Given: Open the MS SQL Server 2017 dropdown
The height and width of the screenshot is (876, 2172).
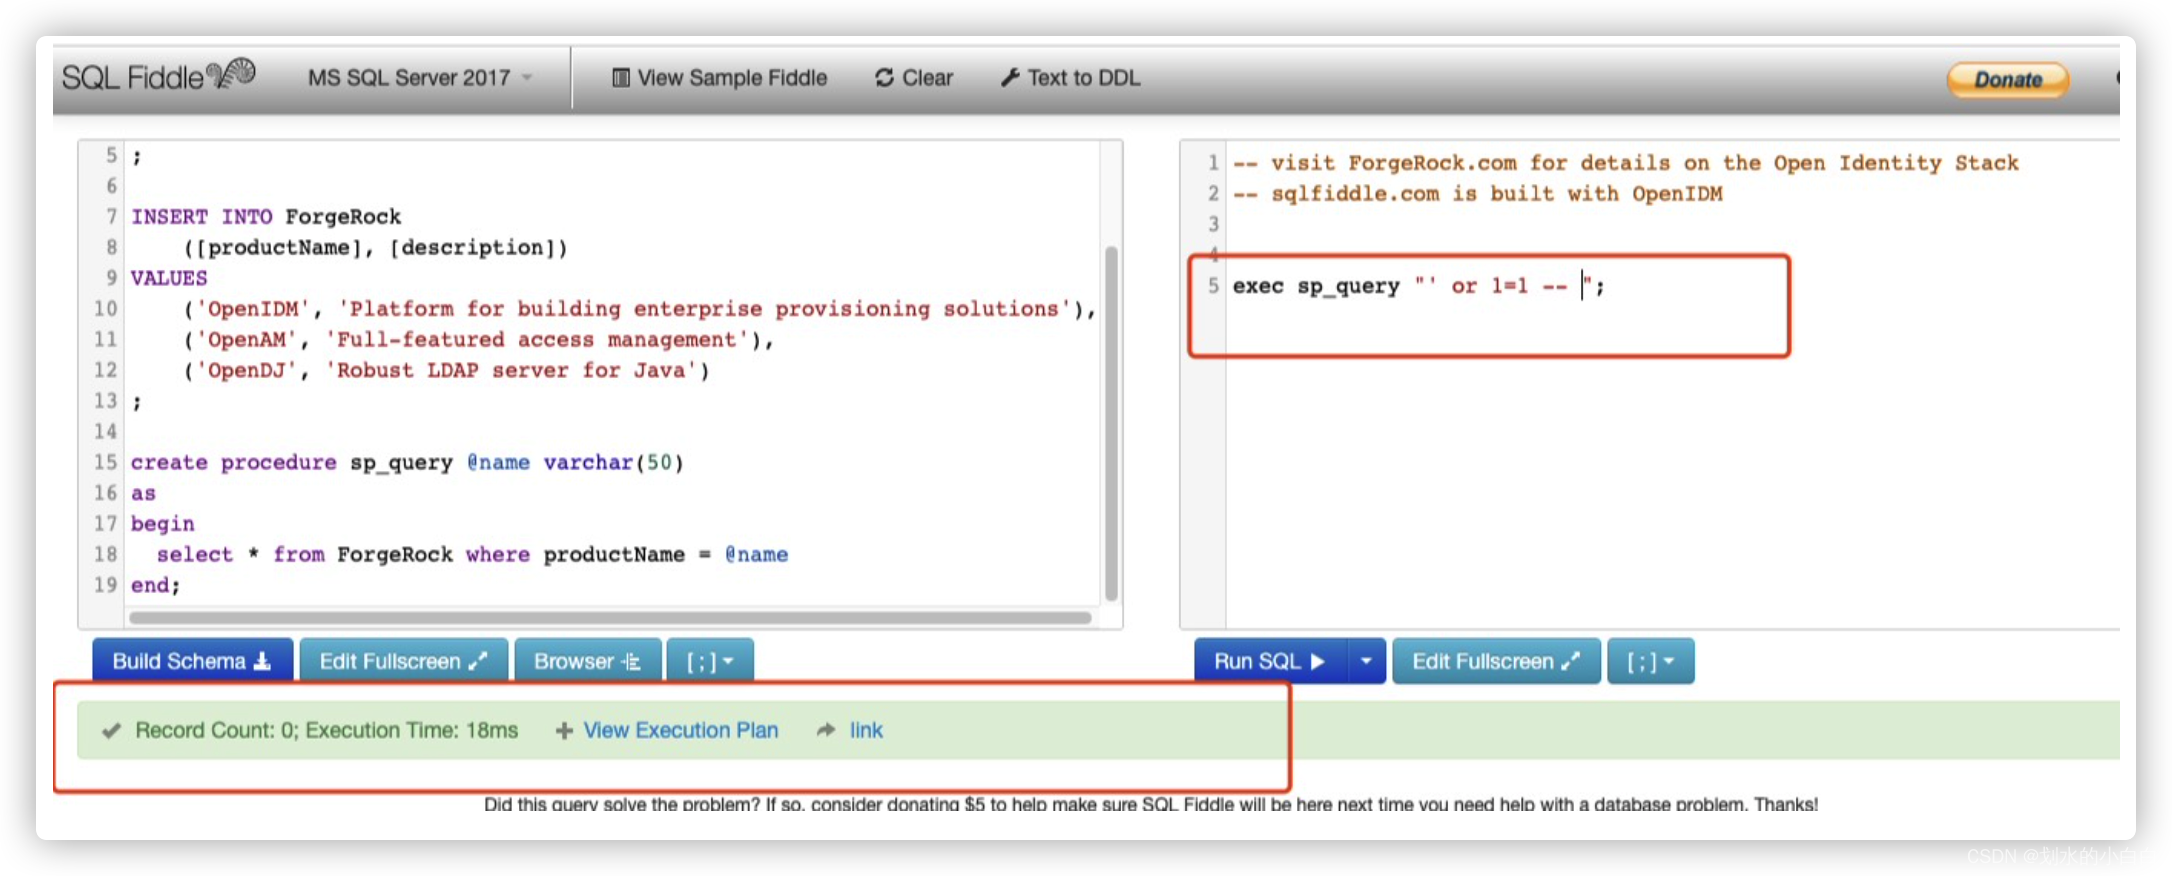Looking at the screenshot, I should pos(420,78).
